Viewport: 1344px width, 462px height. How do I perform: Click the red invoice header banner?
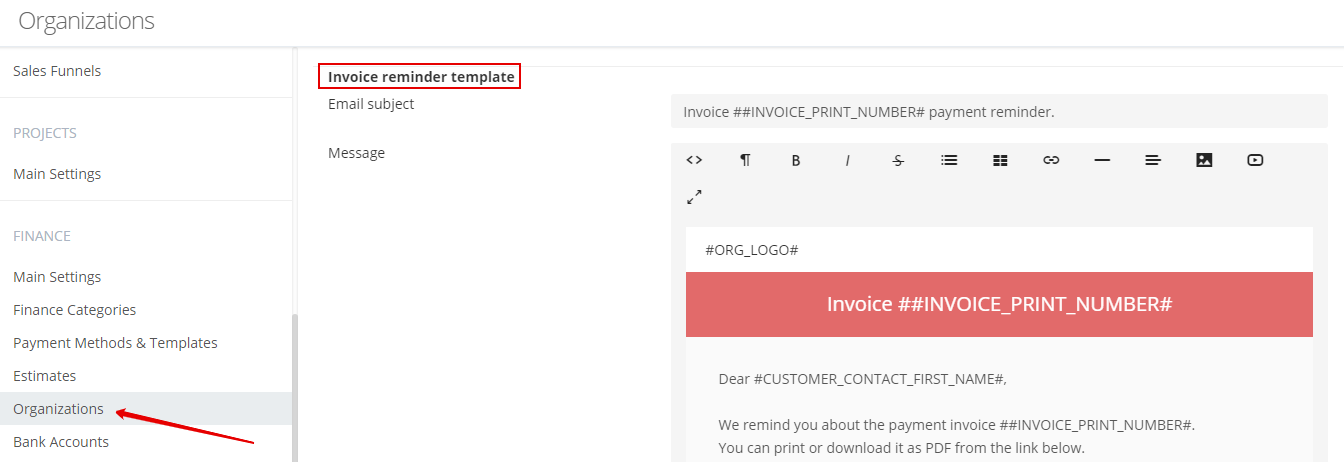(999, 304)
